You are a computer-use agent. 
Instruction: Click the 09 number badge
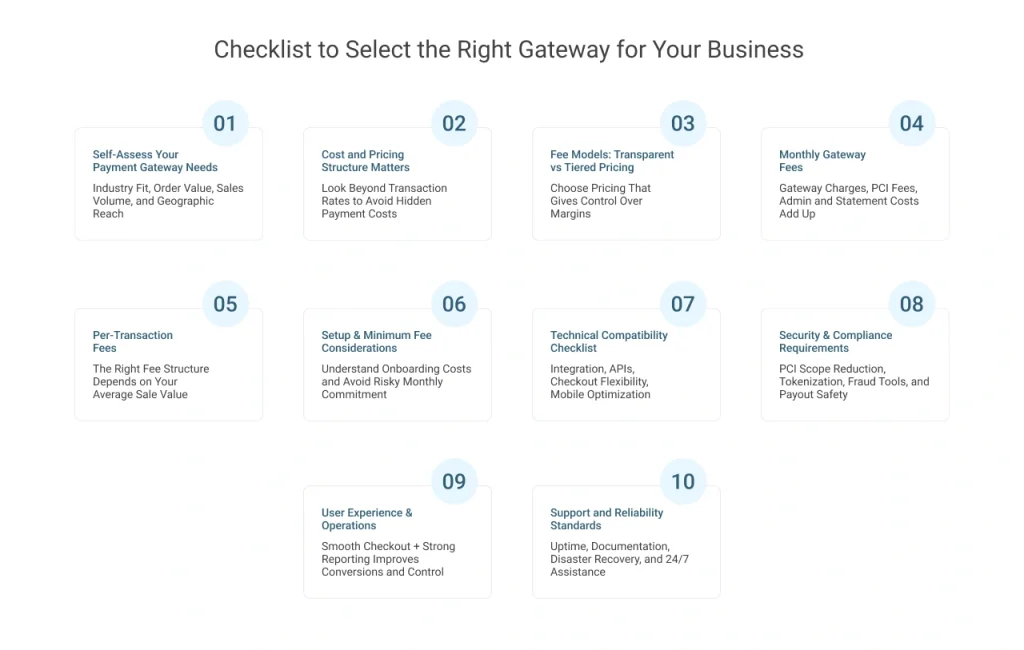454,482
